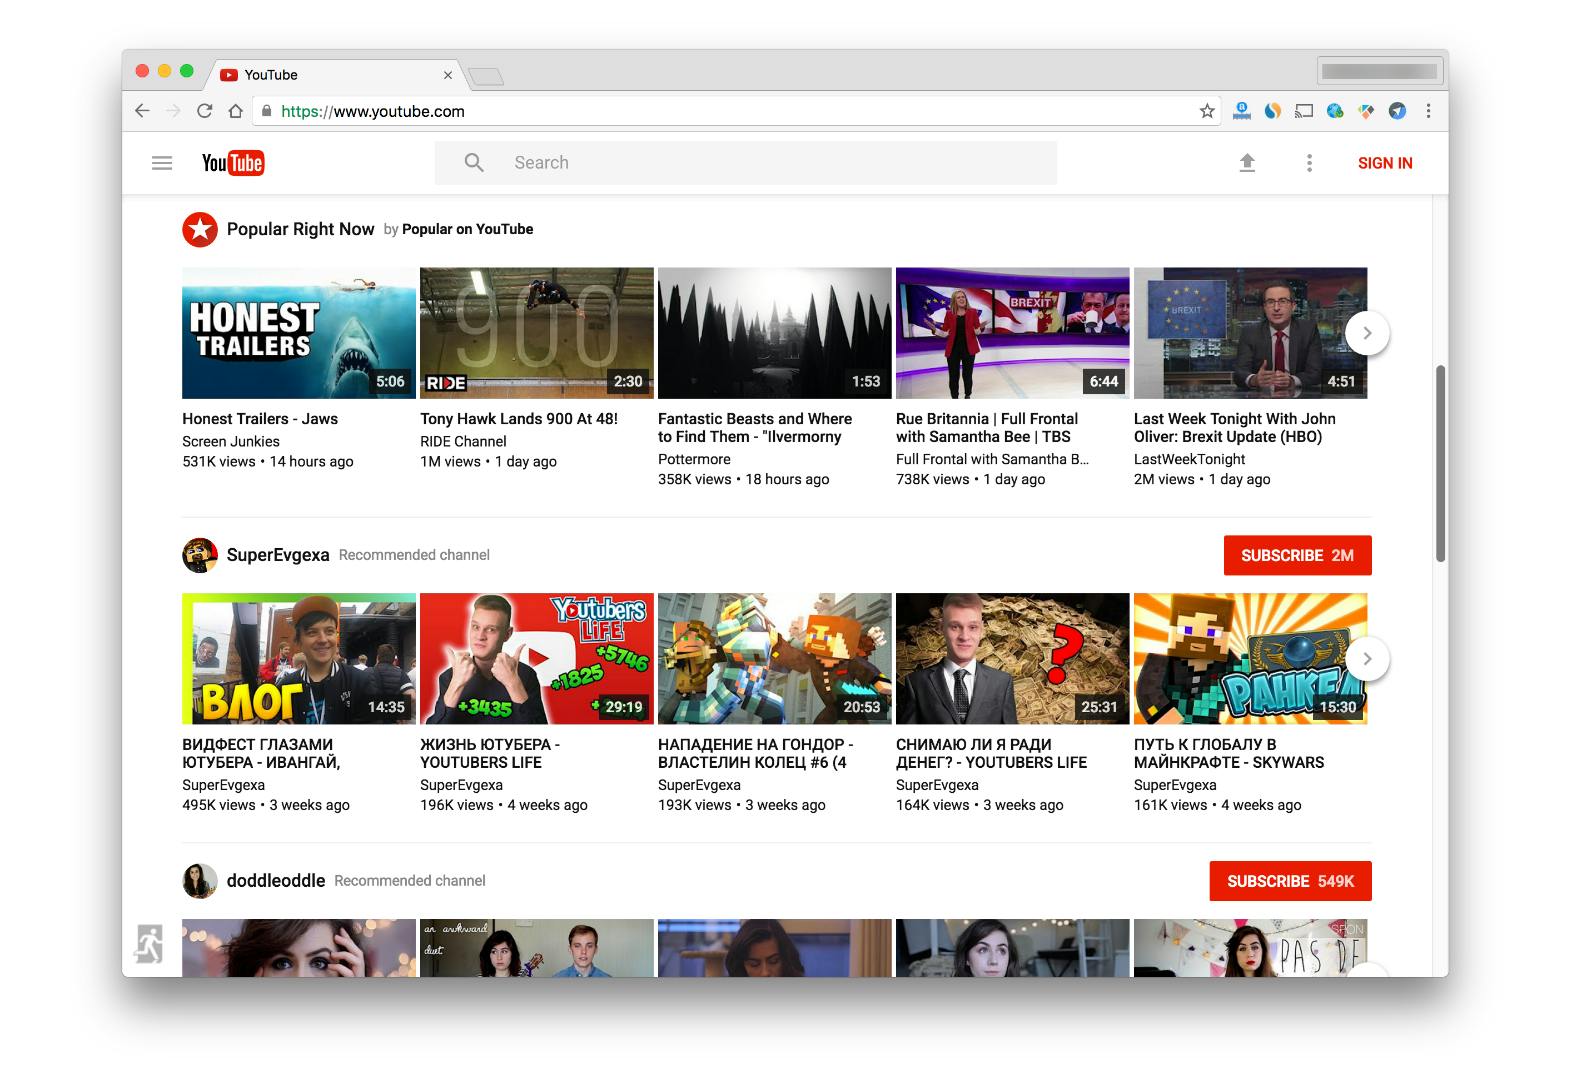Subscribe to SuperEvgexa channel
This screenshot has width=1570, height=1080.
click(x=1297, y=555)
